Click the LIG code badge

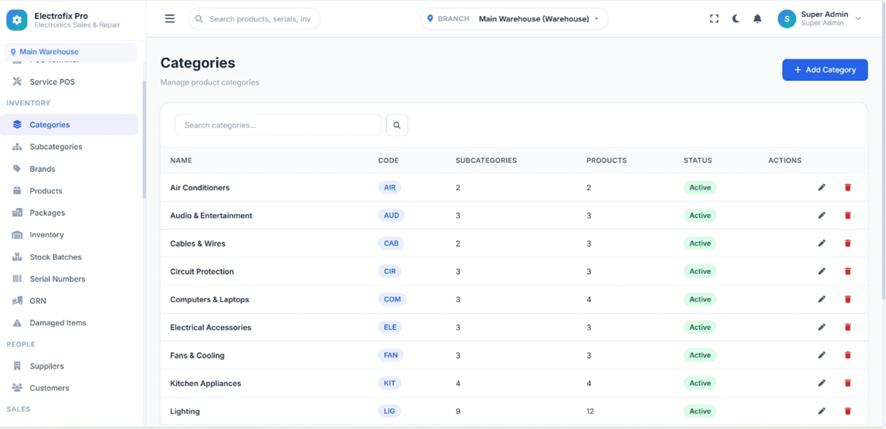389,411
